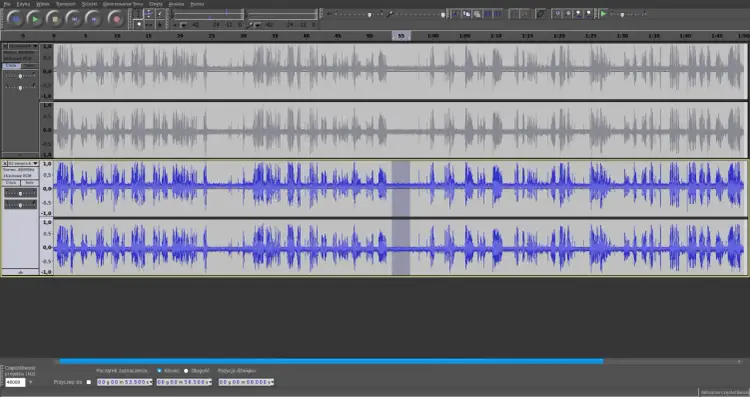Open the project rate 48000 dropdown arrow
The width and height of the screenshot is (750, 397).
pyautogui.click(x=31, y=382)
